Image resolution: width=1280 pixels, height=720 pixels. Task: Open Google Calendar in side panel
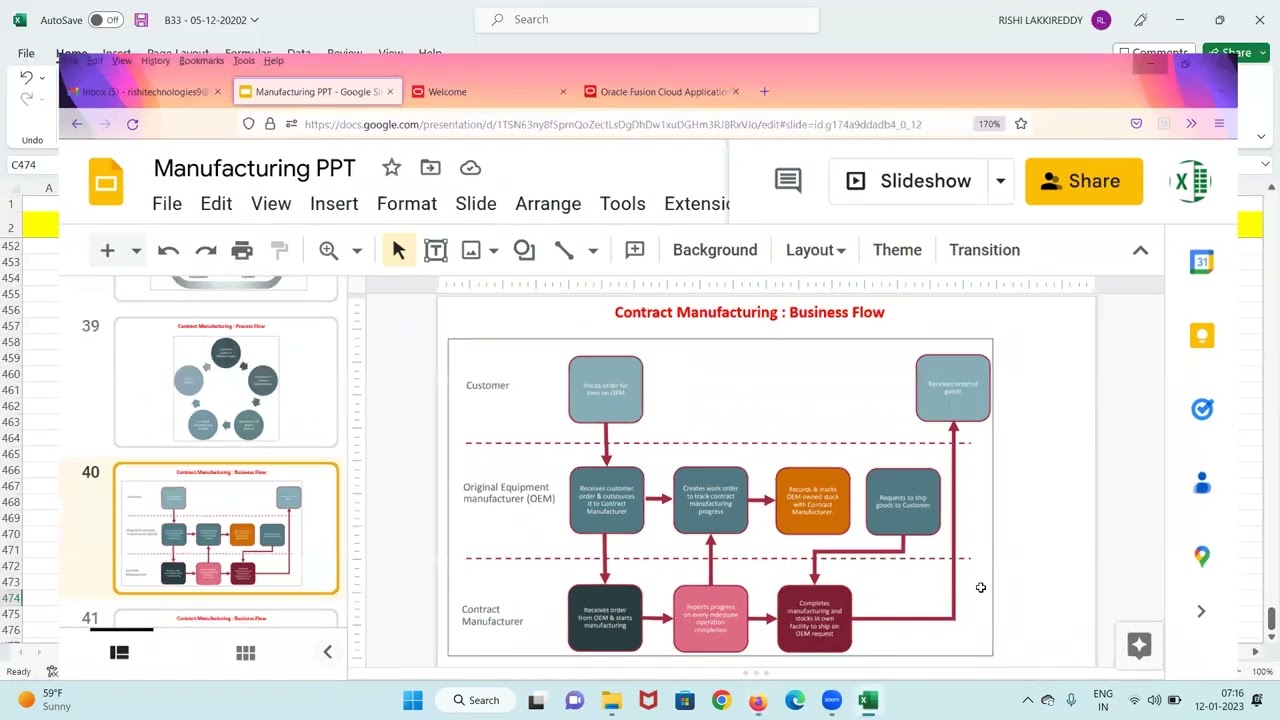[x=1202, y=262]
